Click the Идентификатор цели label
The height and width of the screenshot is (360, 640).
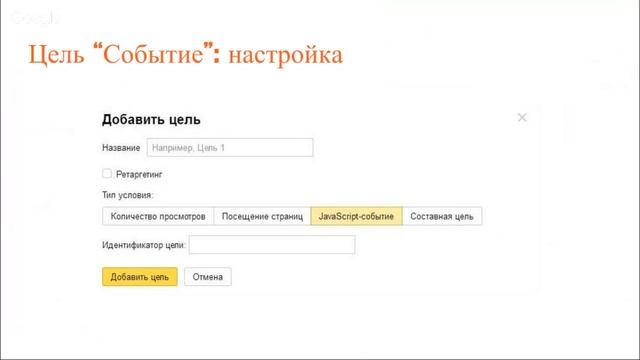click(144, 245)
